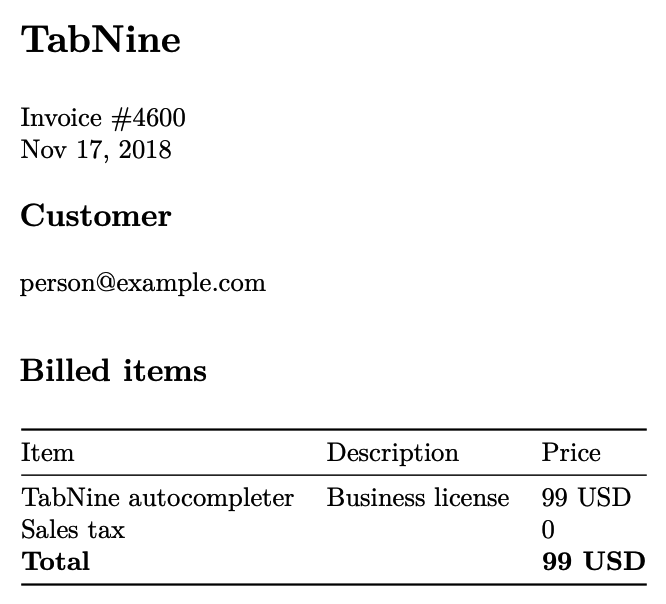Click the bold Total label
666x604 pixels.
point(56,561)
